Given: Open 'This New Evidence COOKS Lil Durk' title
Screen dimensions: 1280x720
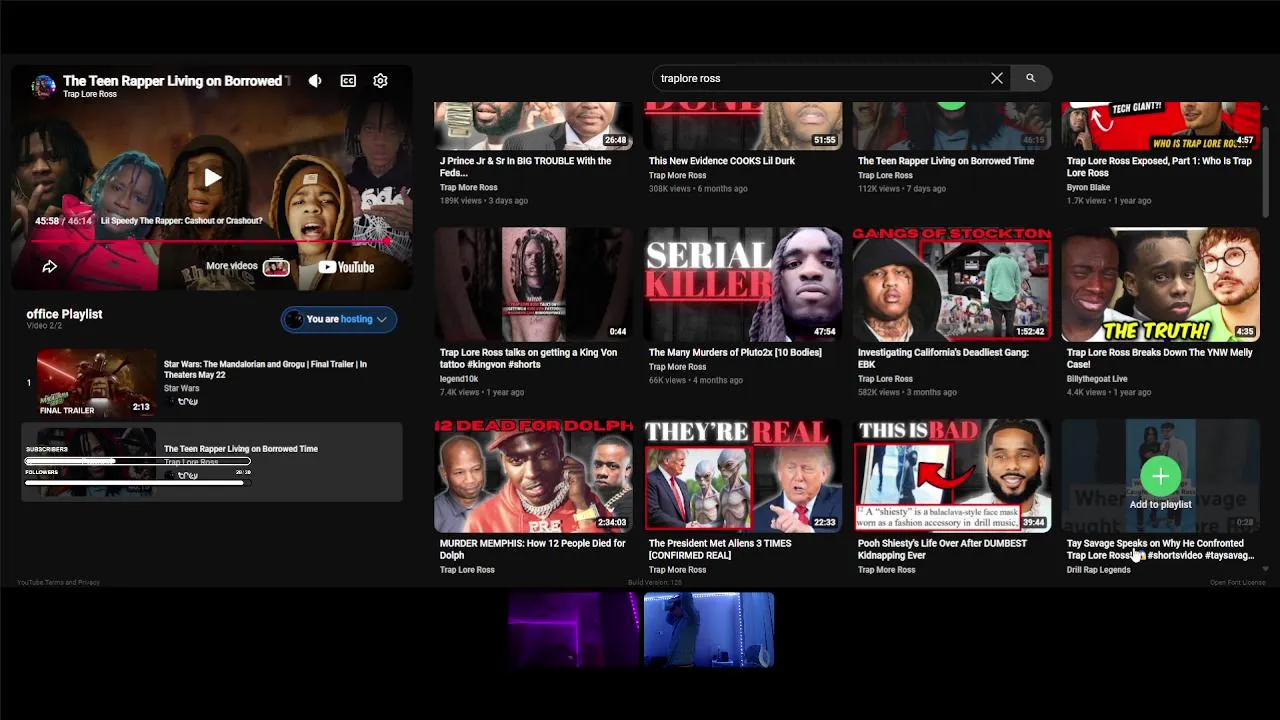Looking at the screenshot, I should [x=722, y=161].
